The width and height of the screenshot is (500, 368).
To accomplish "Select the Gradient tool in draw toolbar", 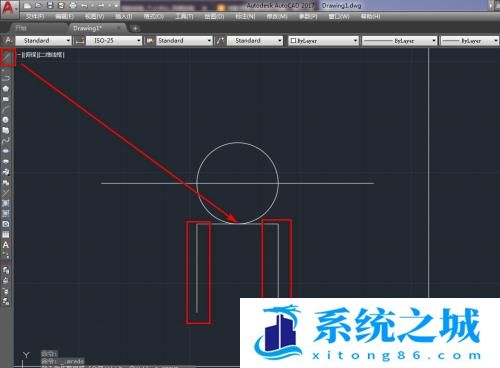I will [6, 214].
